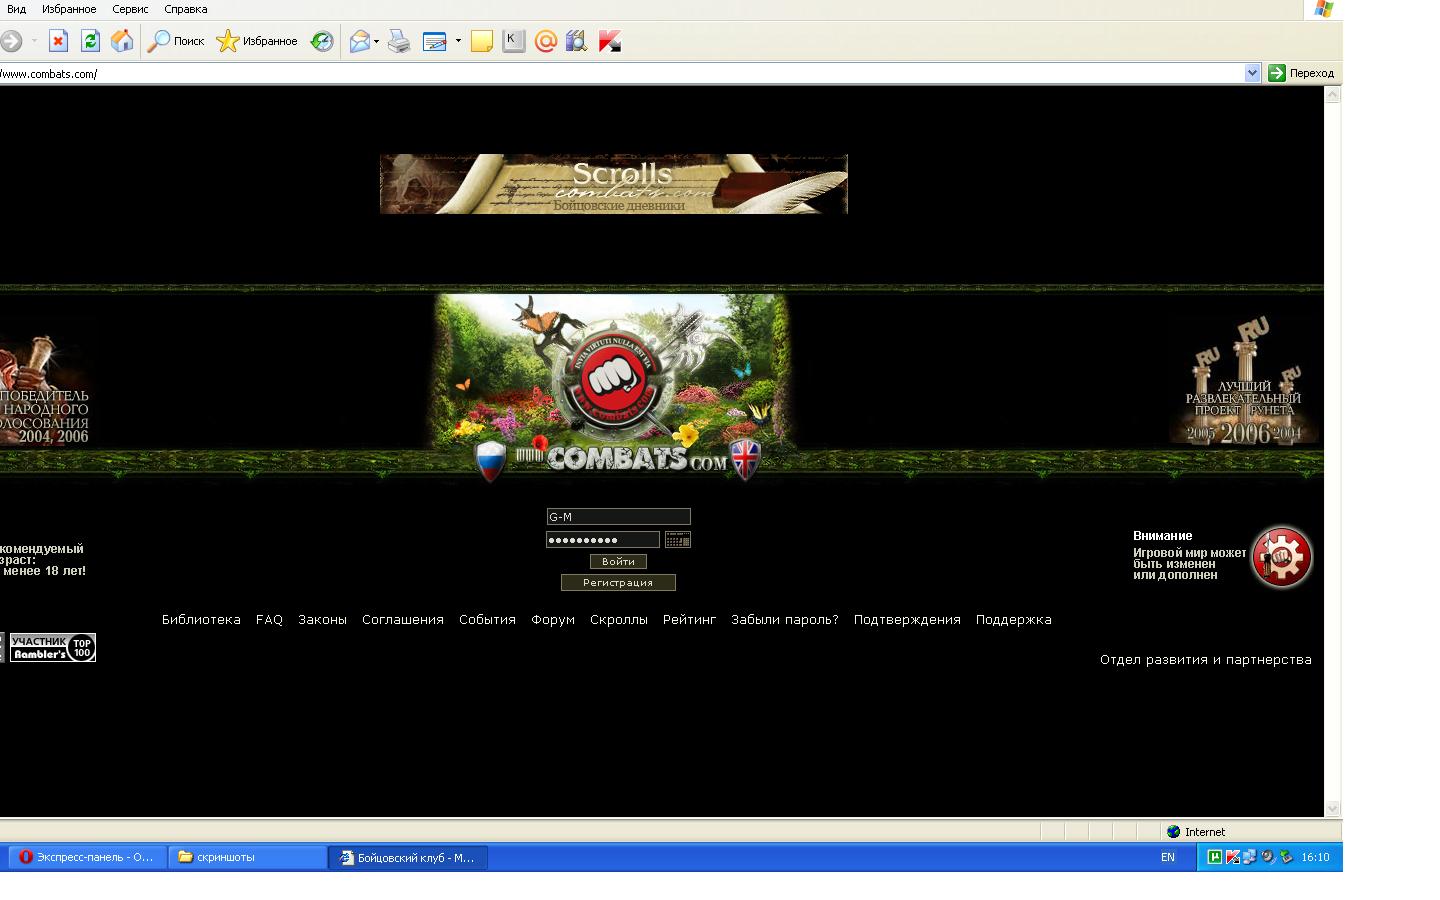The image size is (1440, 900).
Task: Open the History clock icon
Action: point(321,41)
